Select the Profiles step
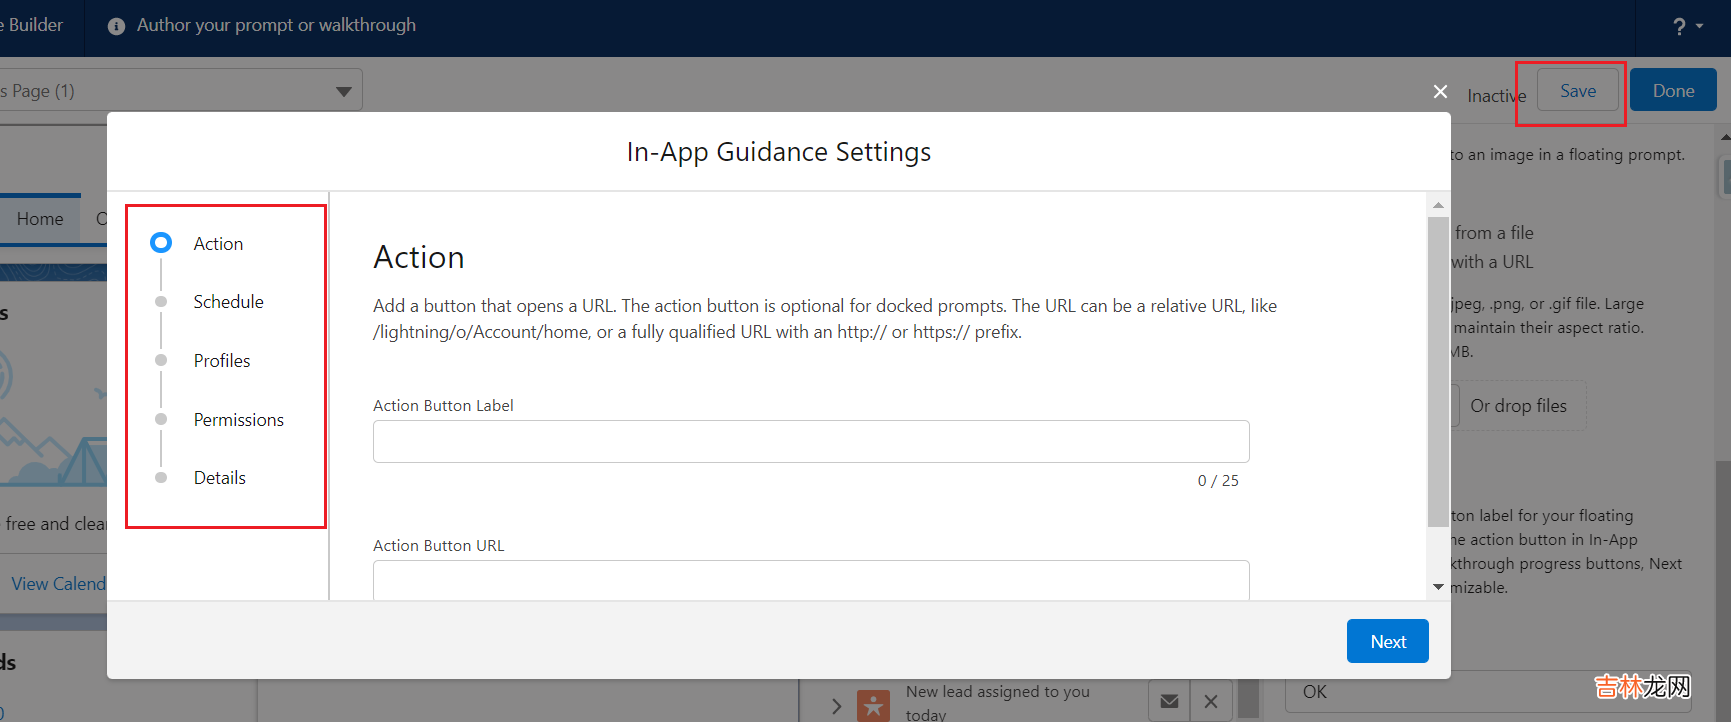 coord(222,361)
